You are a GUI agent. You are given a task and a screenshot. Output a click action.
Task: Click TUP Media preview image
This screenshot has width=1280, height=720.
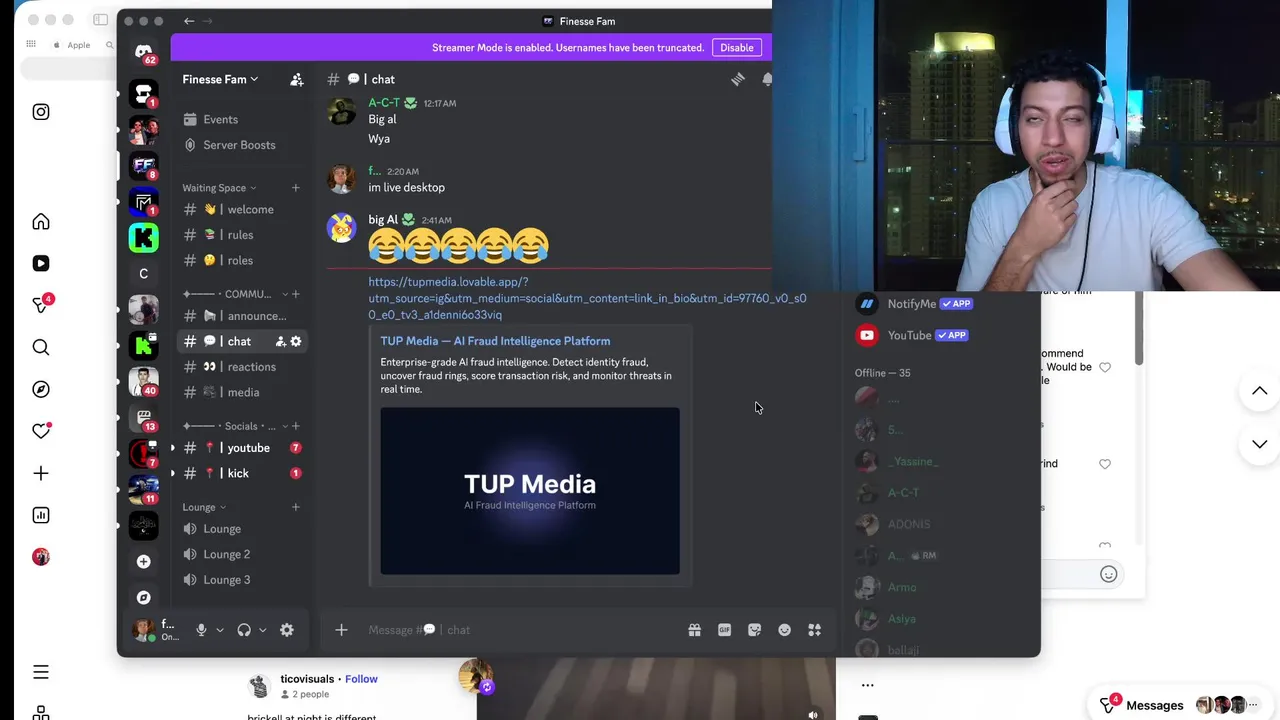pos(530,491)
